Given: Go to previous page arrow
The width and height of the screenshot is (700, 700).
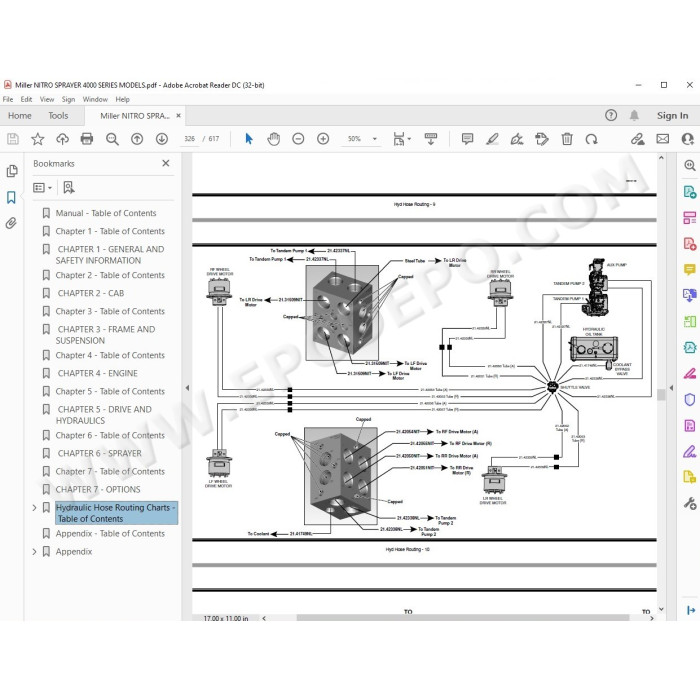Looking at the screenshot, I should (137, 139).
